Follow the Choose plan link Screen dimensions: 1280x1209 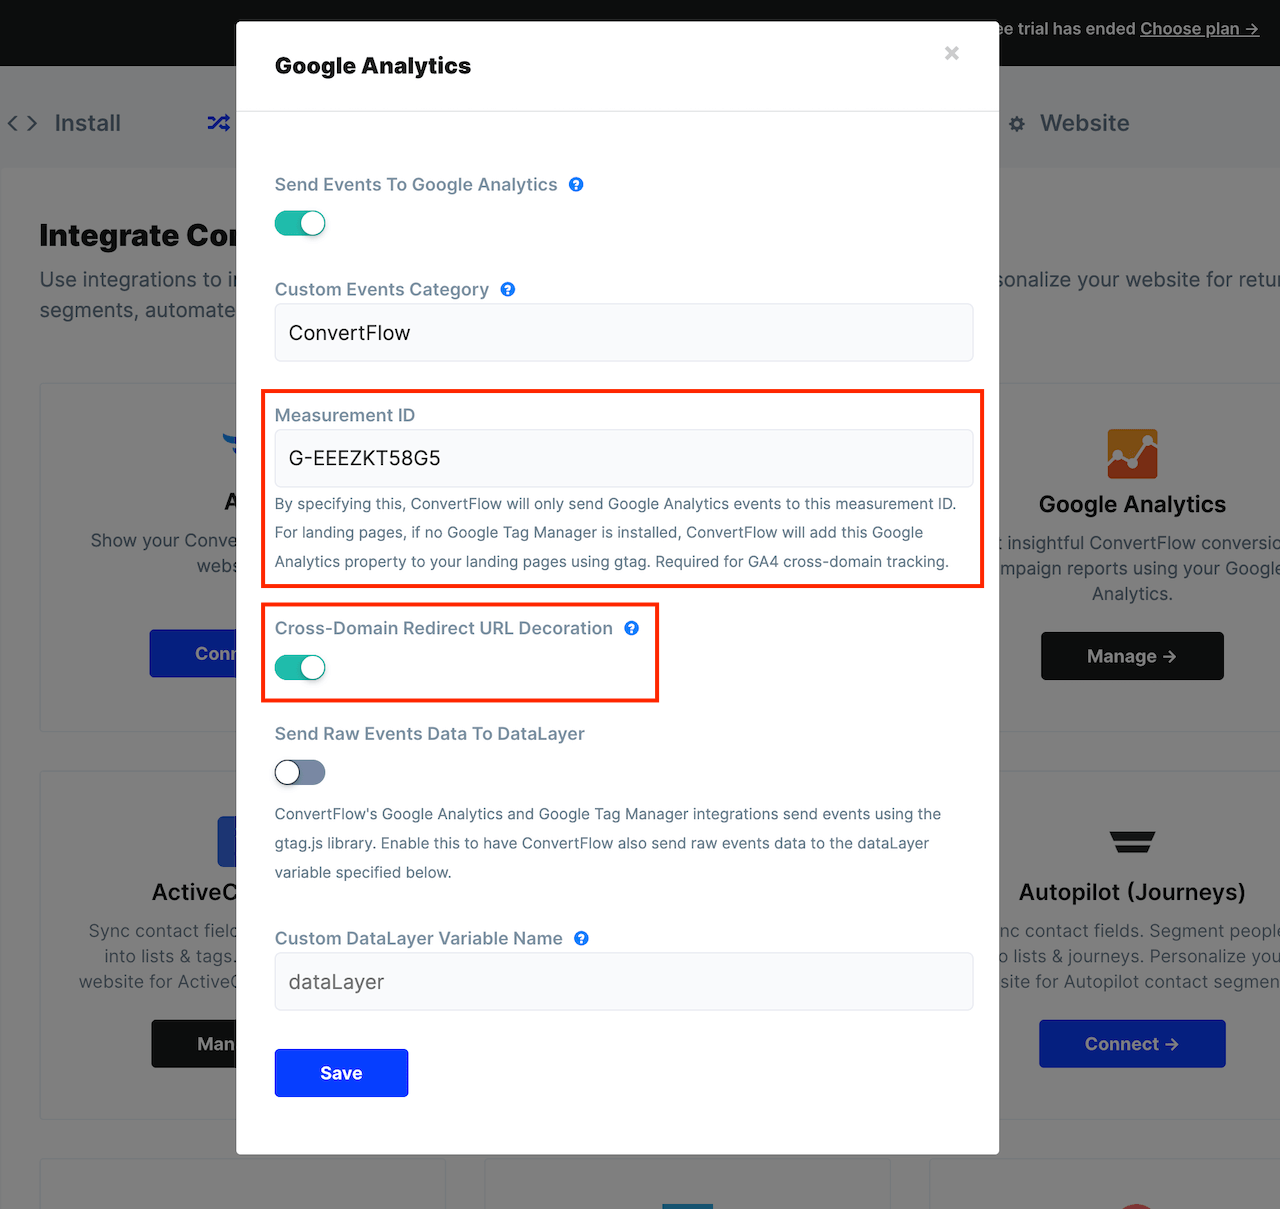coord(1199,29)
